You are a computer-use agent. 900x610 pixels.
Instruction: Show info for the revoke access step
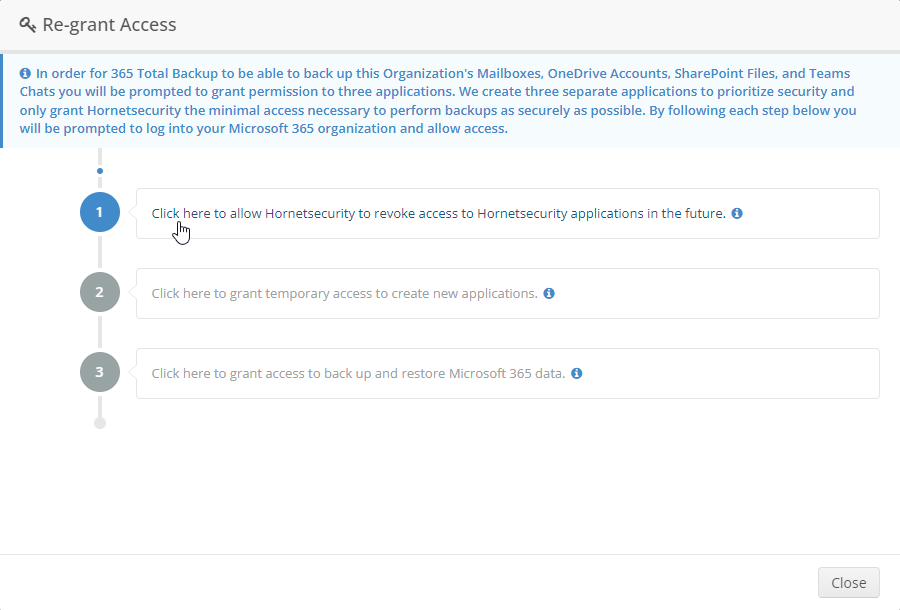737,214
